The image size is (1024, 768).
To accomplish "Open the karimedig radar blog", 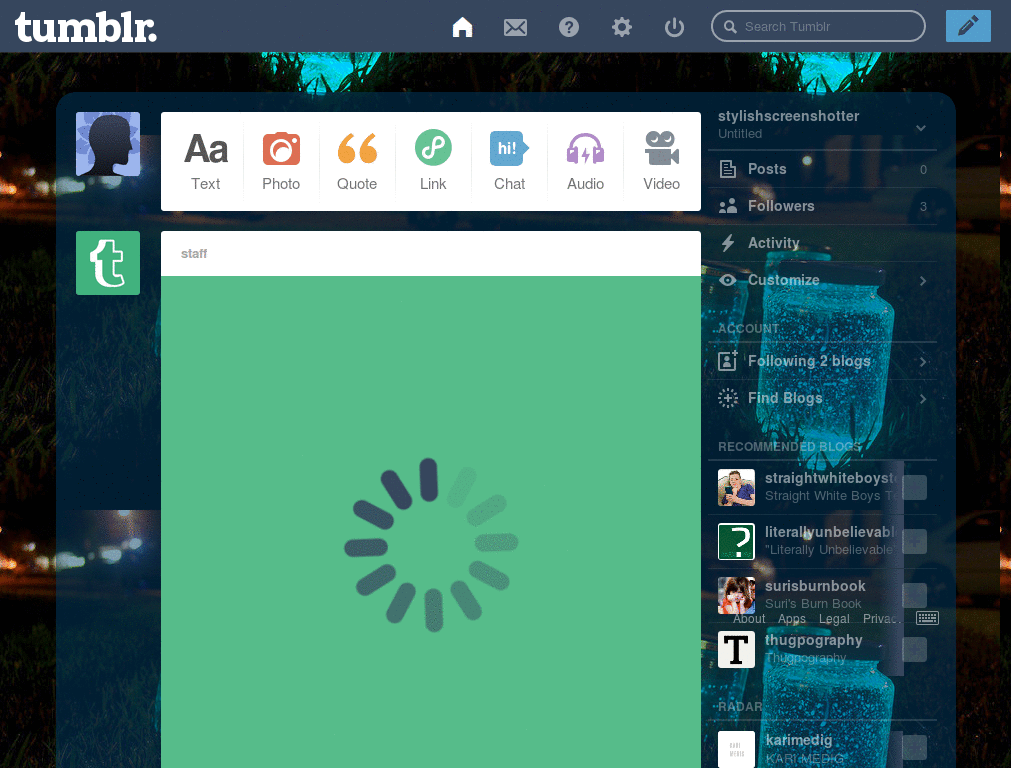I will [x=799, y=740].
